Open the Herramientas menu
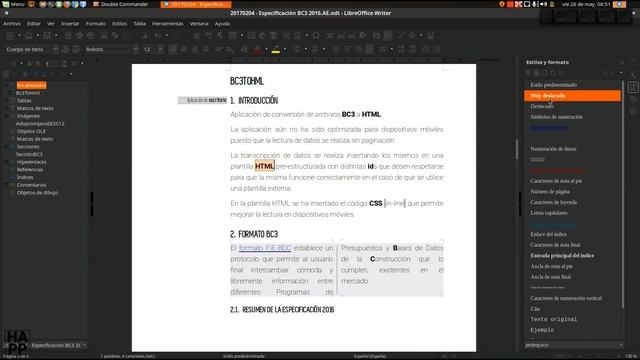The image size is (640, 360). pos(167,24)
